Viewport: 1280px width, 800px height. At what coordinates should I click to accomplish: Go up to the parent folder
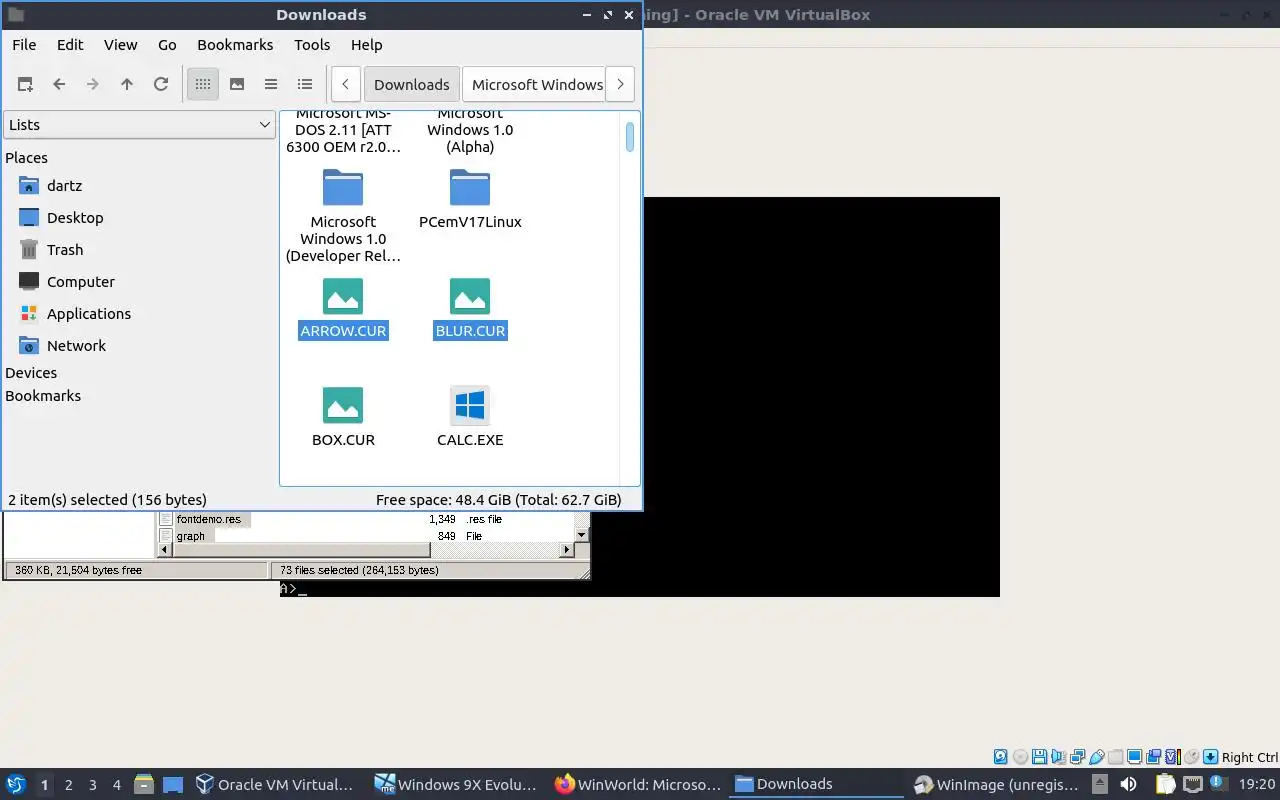127,85
